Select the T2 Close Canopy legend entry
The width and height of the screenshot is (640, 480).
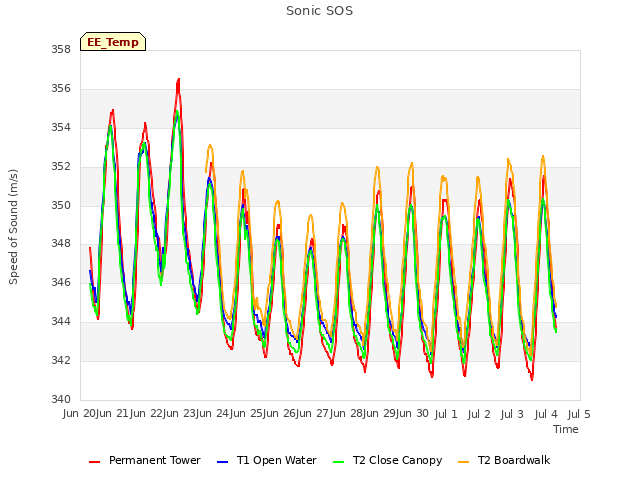(387, 460)
